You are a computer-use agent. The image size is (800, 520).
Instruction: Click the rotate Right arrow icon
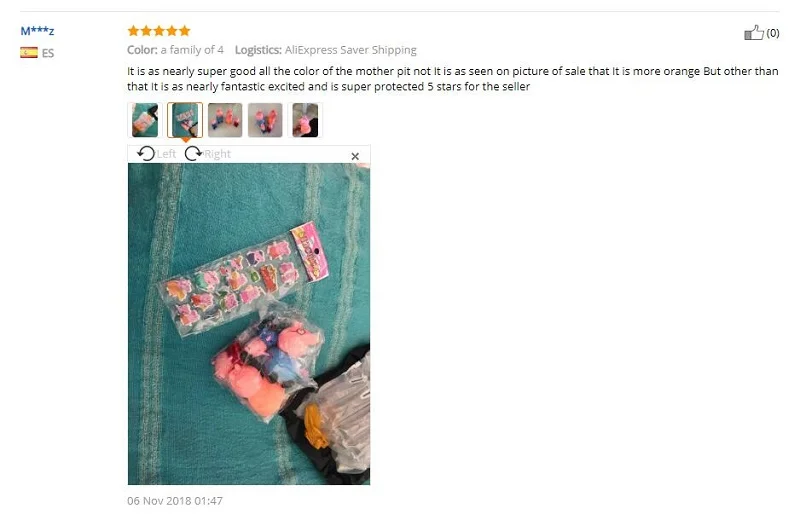click(x=193, y=153)
